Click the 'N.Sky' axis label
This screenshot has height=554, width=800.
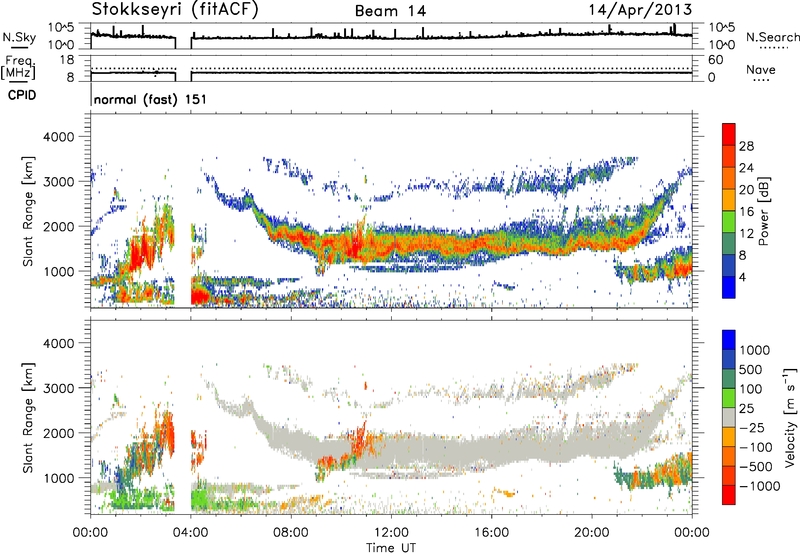click(19, 37)
